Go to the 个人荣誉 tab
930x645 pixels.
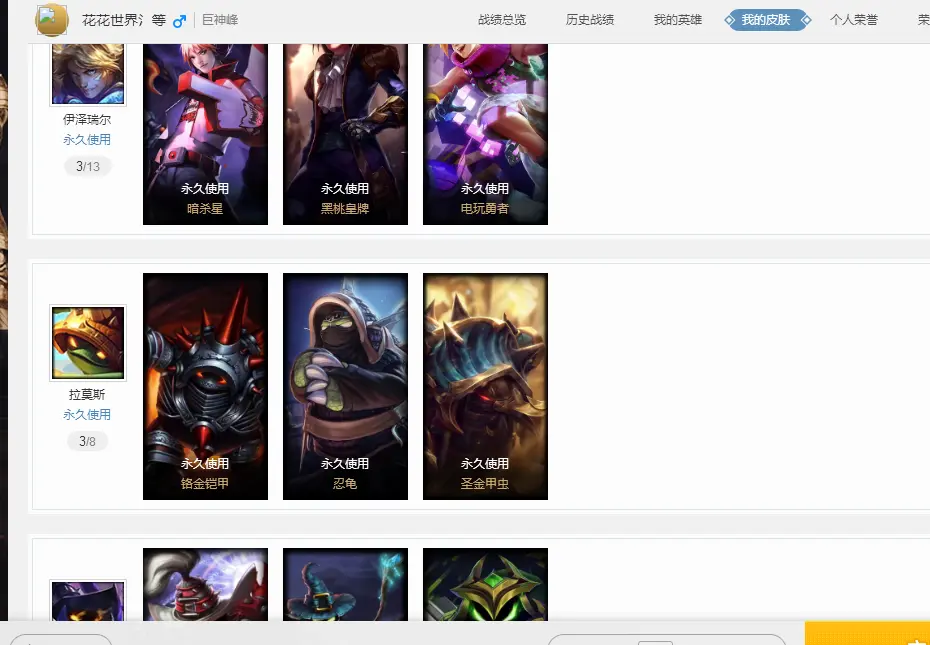(853, 20)
